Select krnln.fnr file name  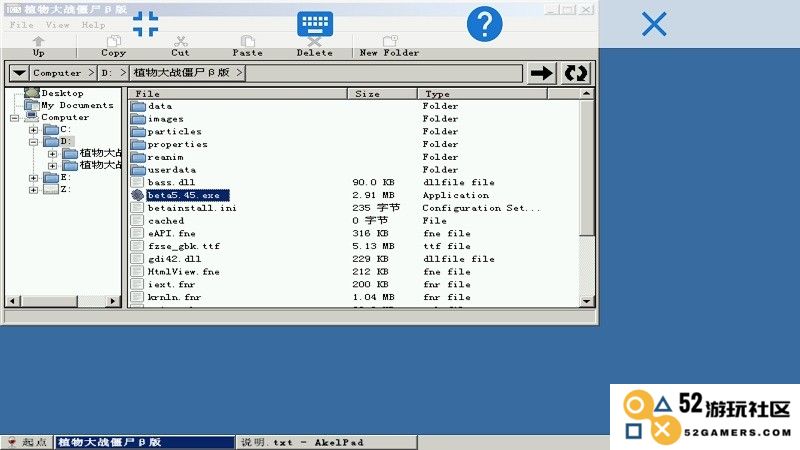coord(174,297)
